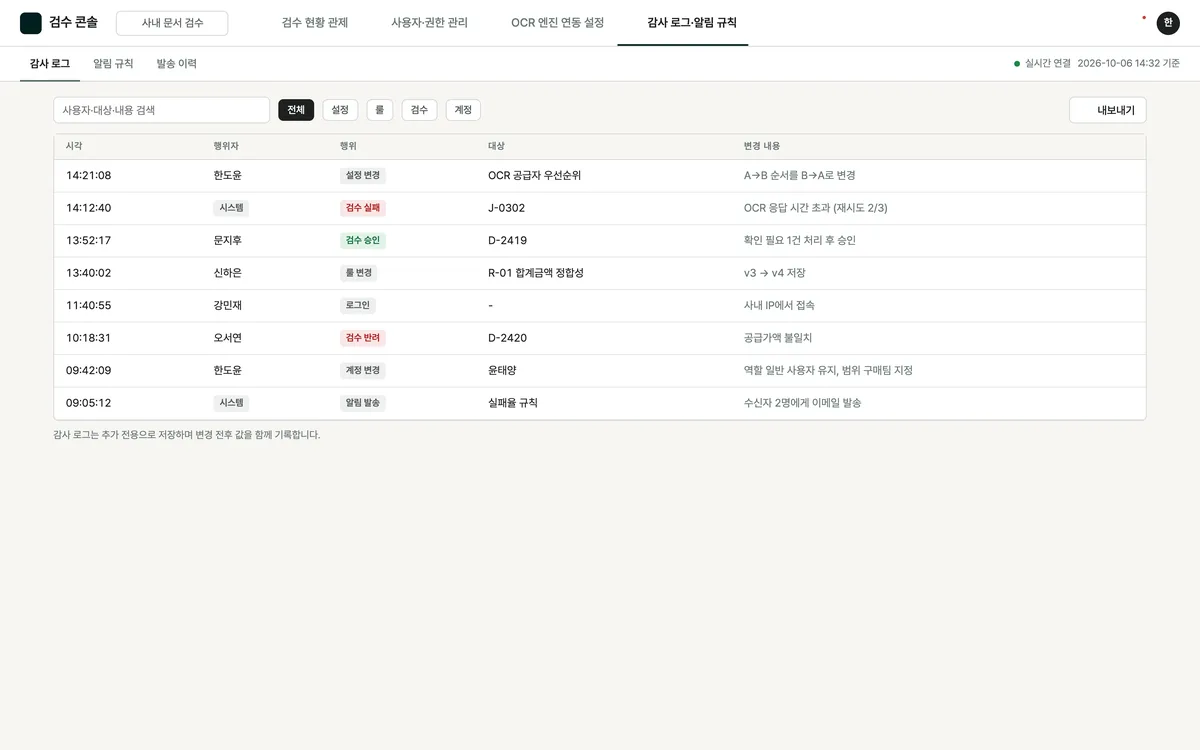Click the 실시간 연결 status indicator
Screen dimensions: 1200x750
(1042, 63)
